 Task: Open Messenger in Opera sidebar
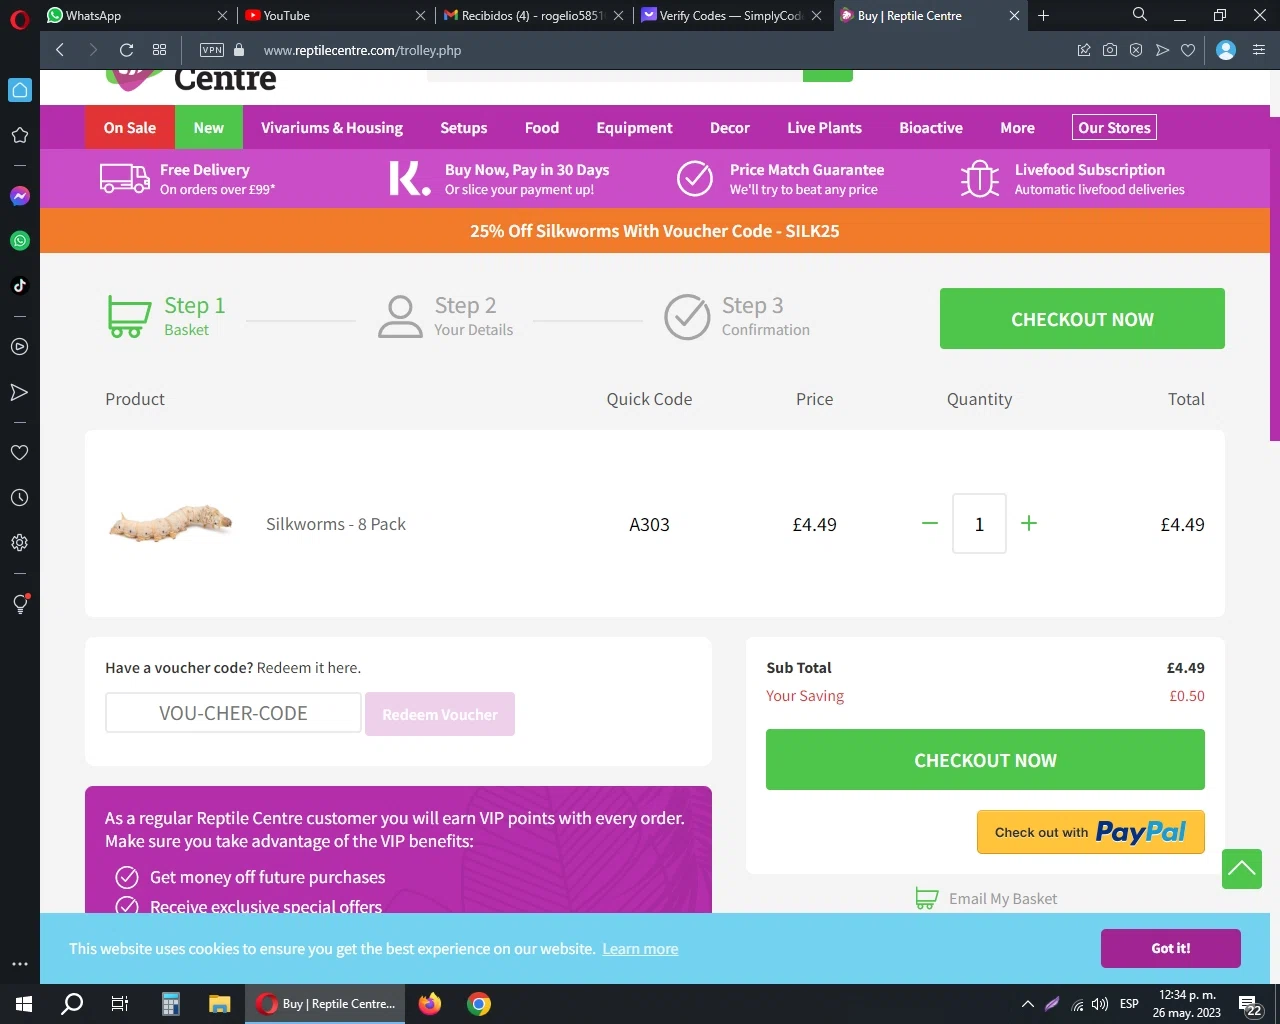click(x=19, y=196)
